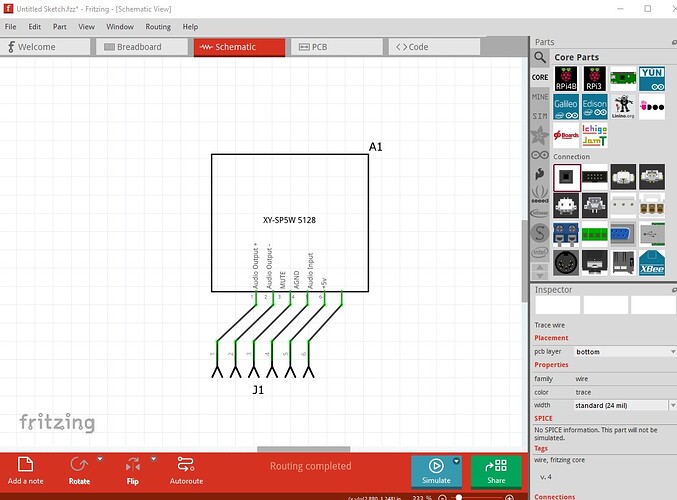Pick the RPi3 part
677x500 pixels.
tap(595, 79)
